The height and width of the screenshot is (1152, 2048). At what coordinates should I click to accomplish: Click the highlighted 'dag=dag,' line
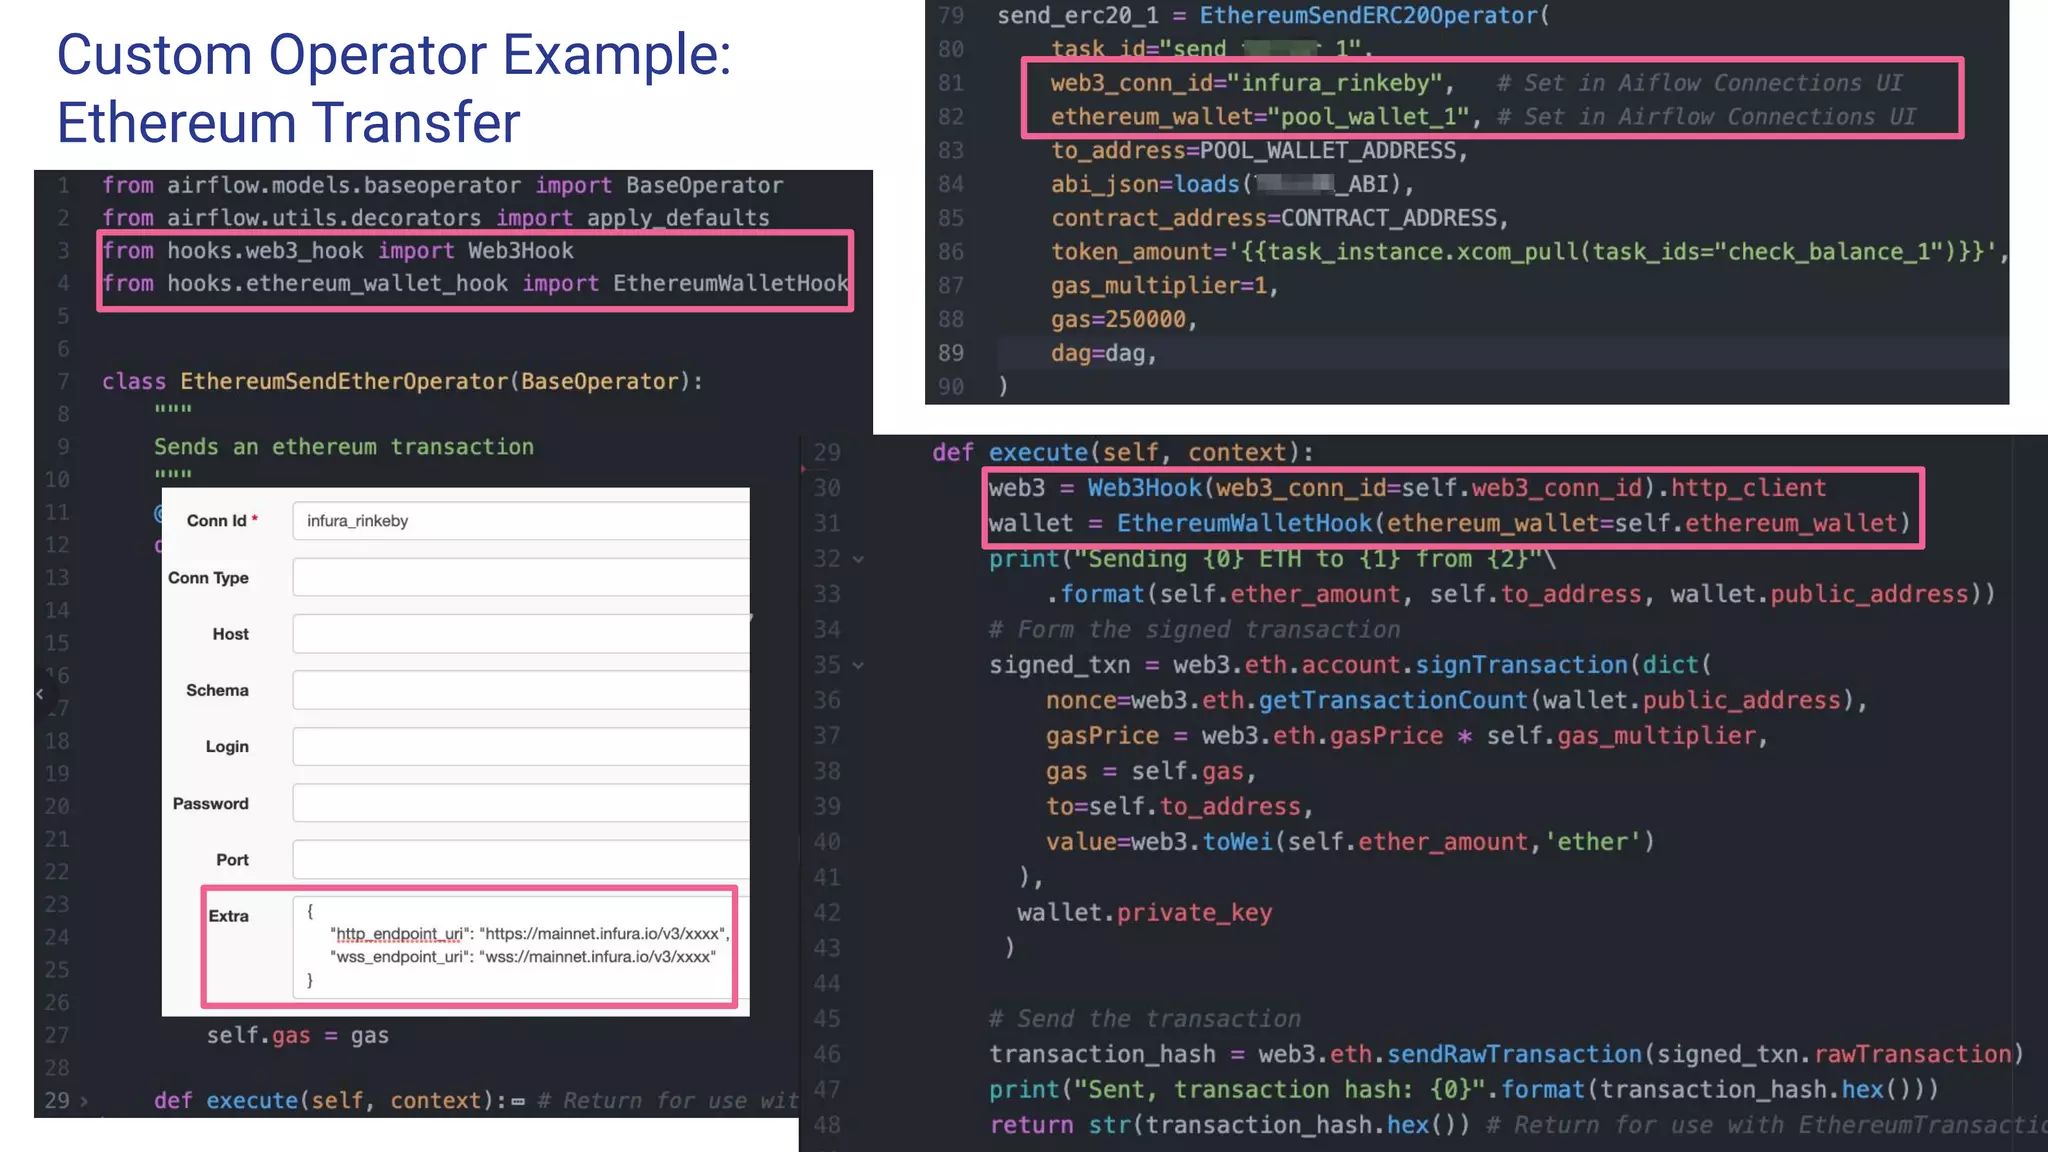click(1104, 353)
